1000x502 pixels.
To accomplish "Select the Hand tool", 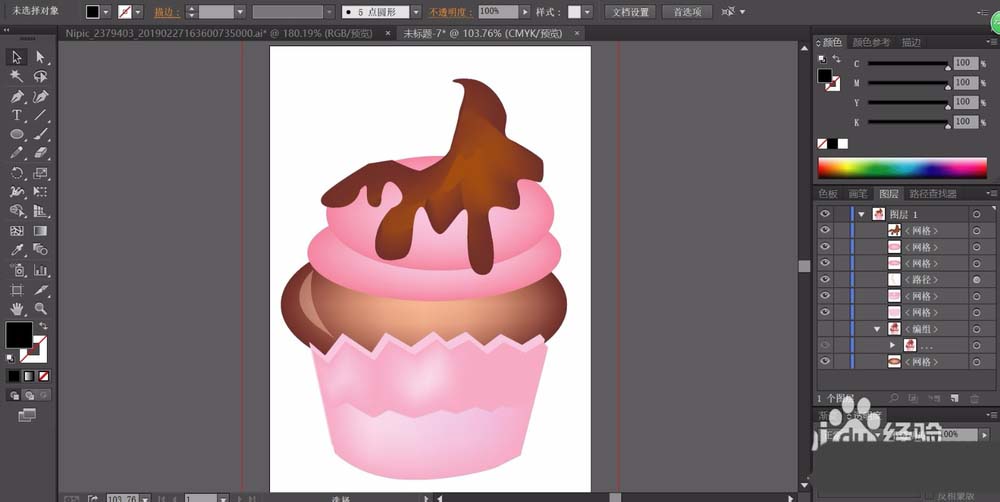I will (x=17, y=309).
